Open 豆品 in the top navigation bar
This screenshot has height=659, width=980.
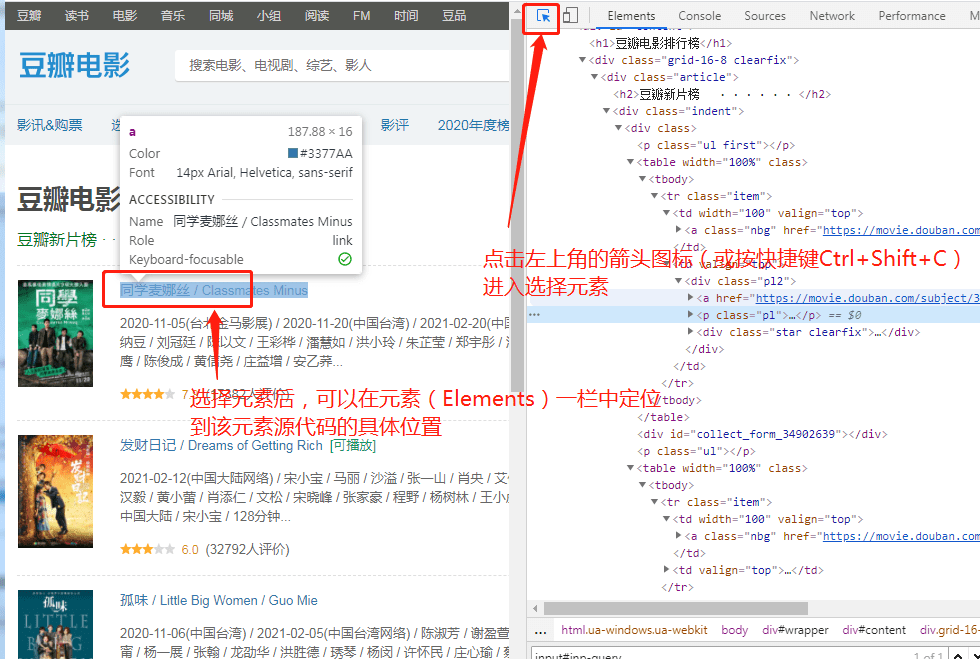tap(454, 16)
